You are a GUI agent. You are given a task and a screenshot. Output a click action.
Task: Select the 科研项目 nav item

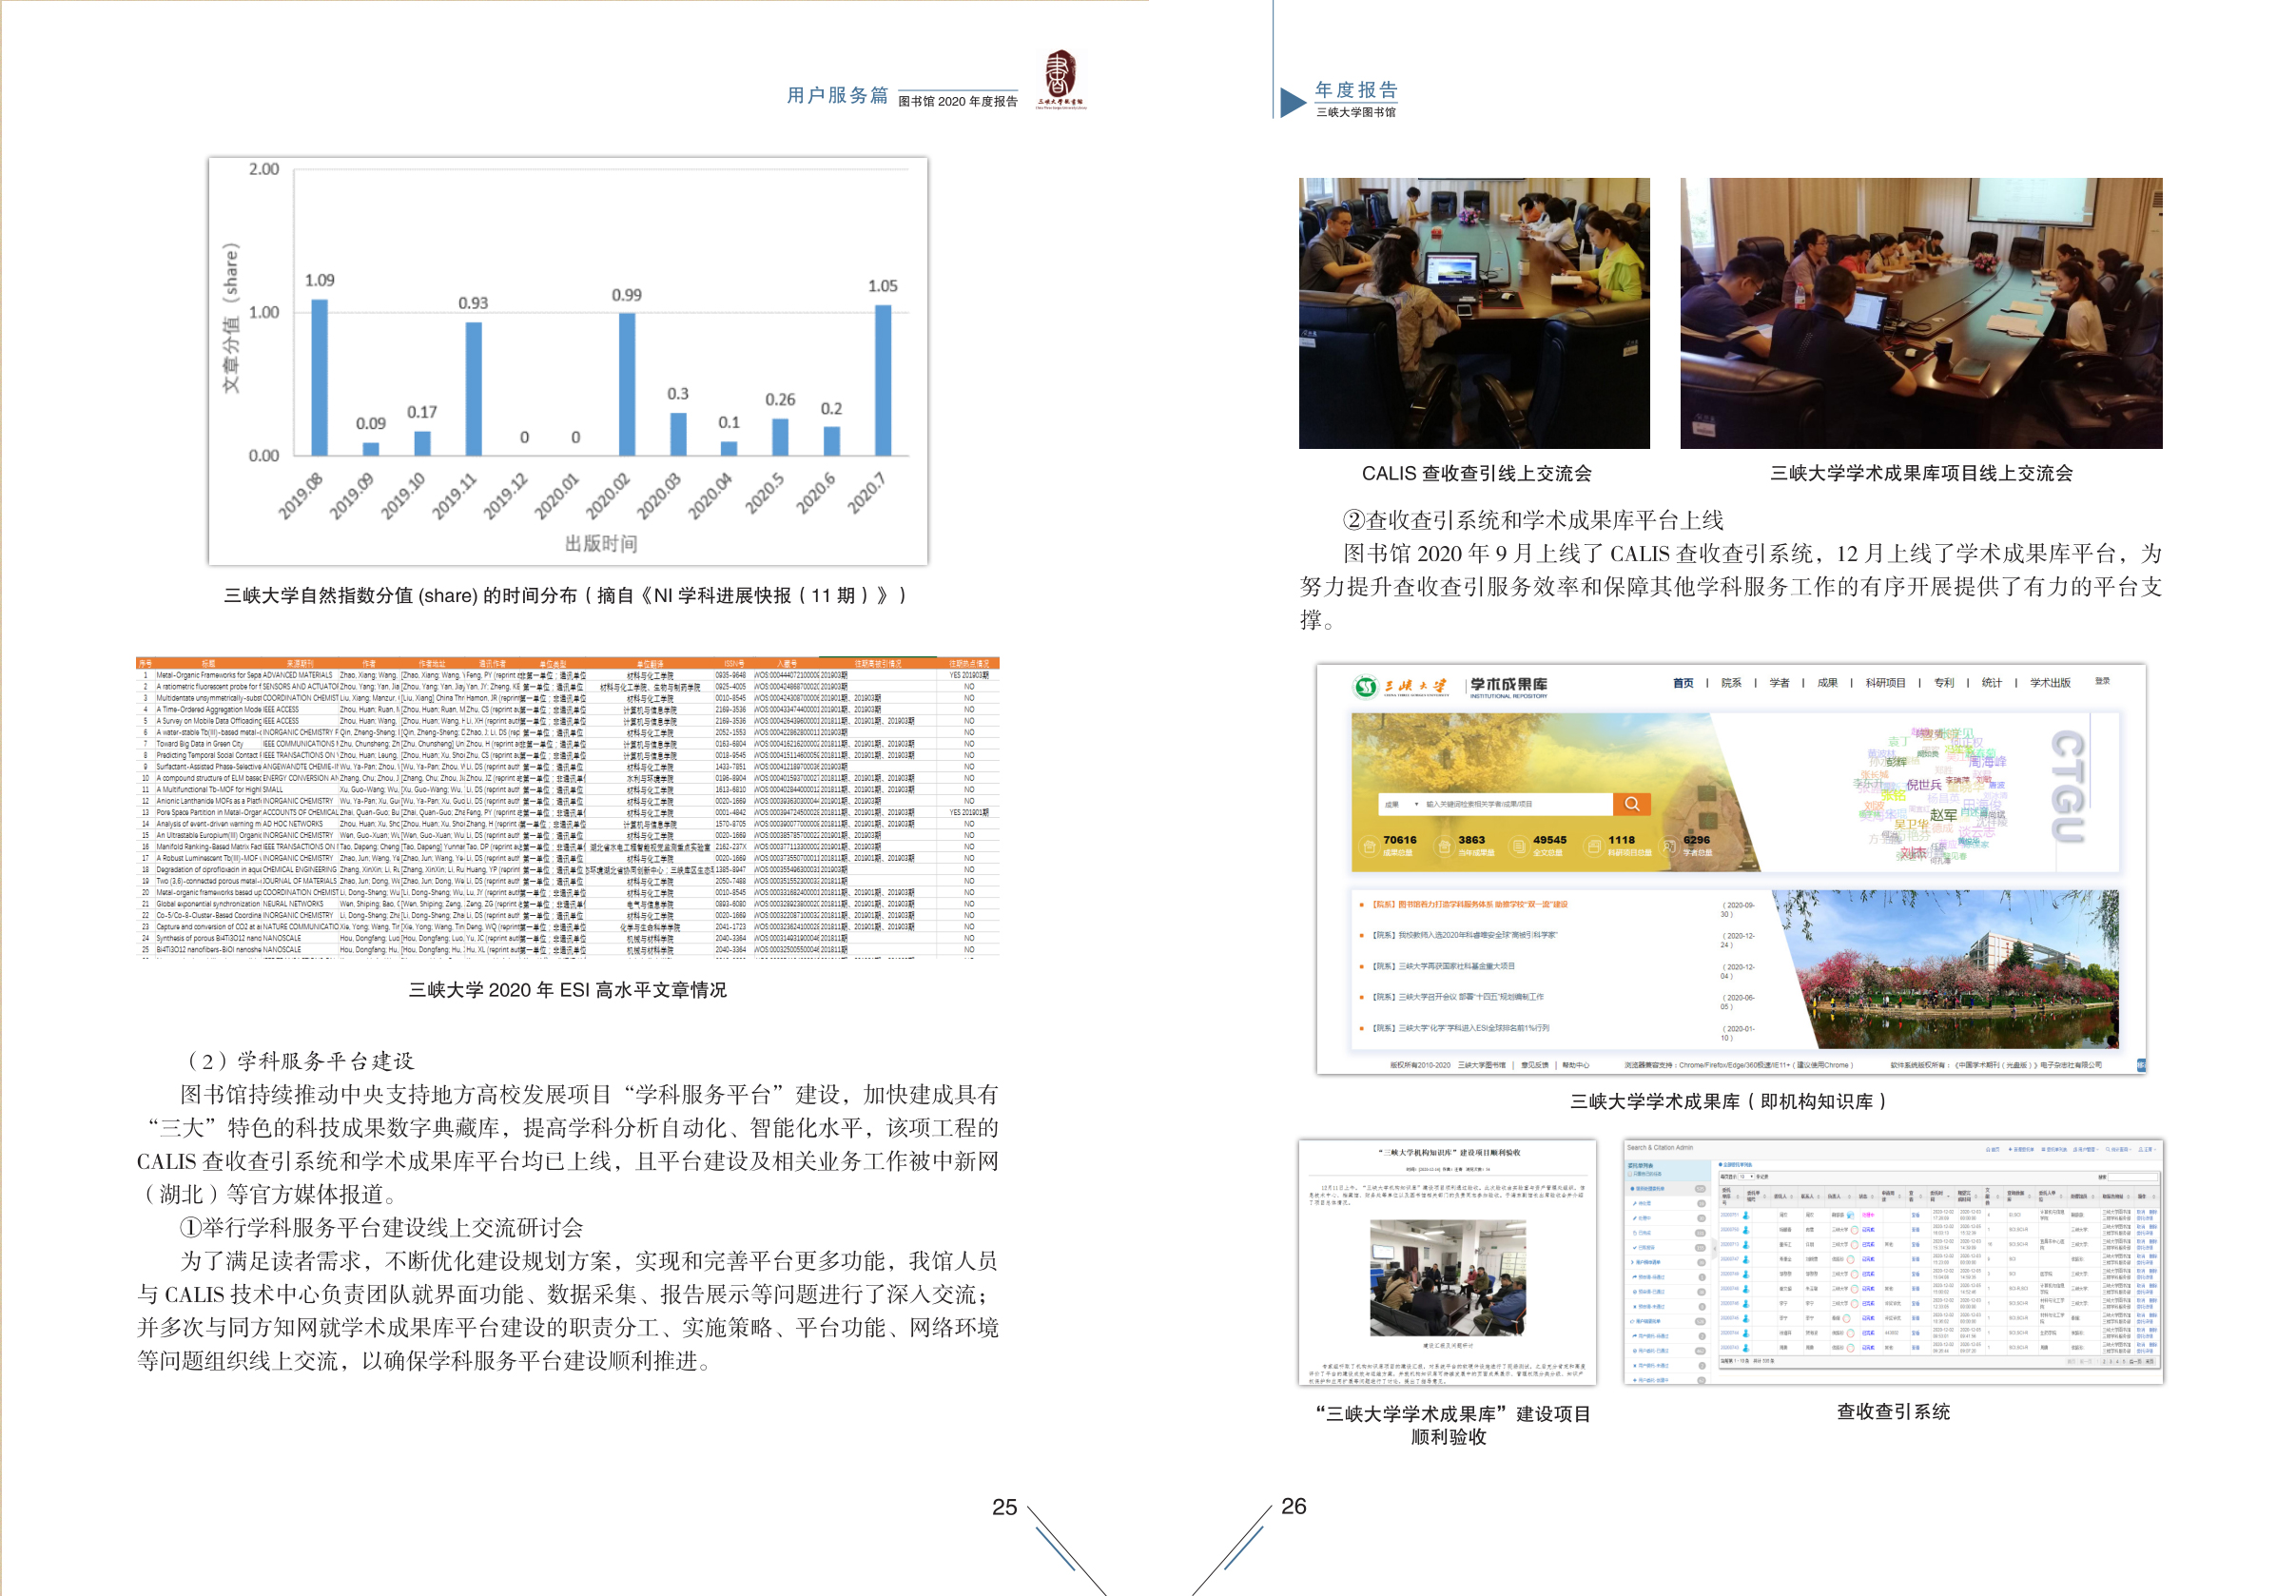pos(1885,683)
